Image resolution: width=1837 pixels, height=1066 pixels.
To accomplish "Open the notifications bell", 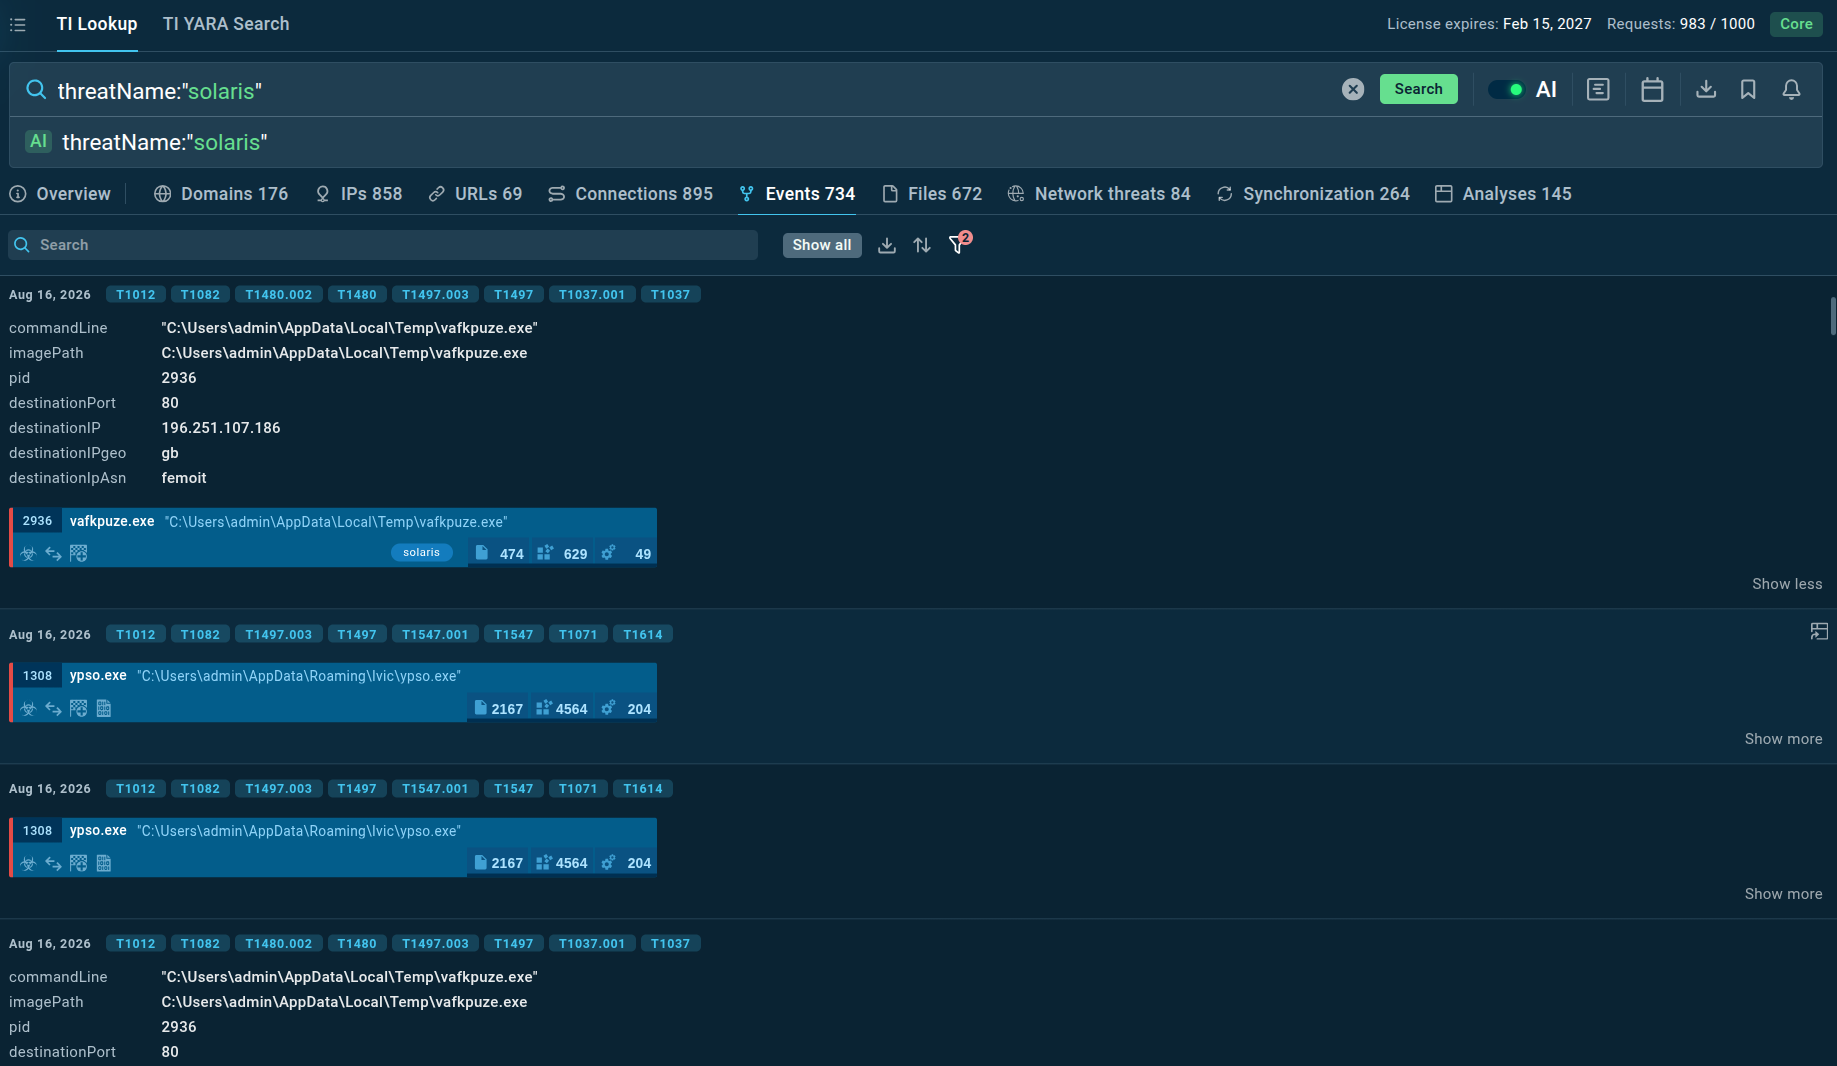I will [1791, 89].
